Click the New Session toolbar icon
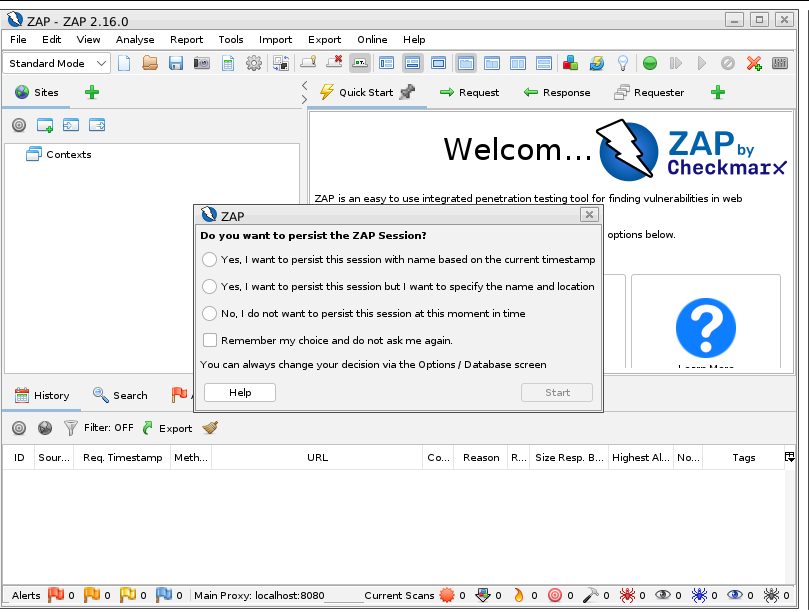Viewport: 809px width, 612px height. (x=125, y=63)
